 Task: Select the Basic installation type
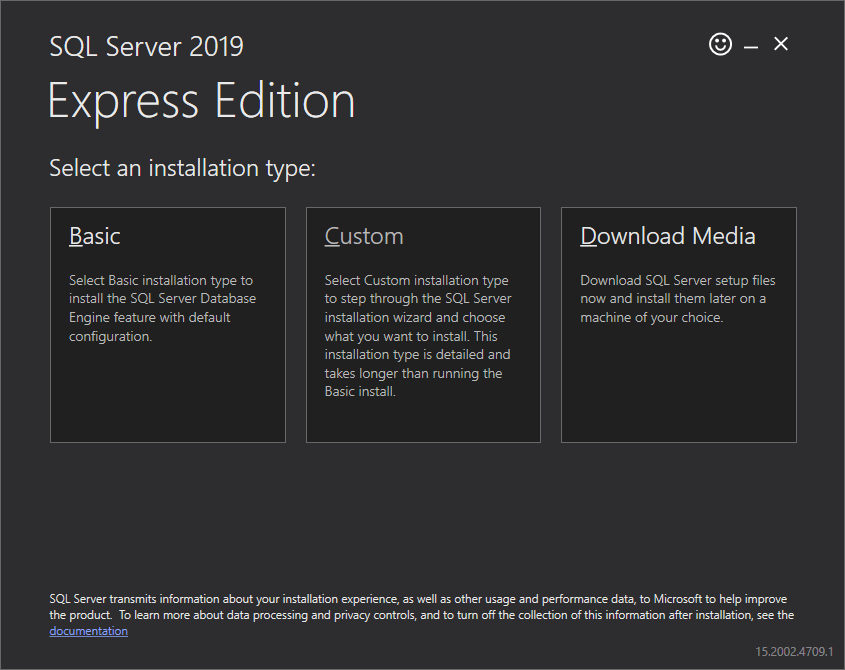pos(167,325)
